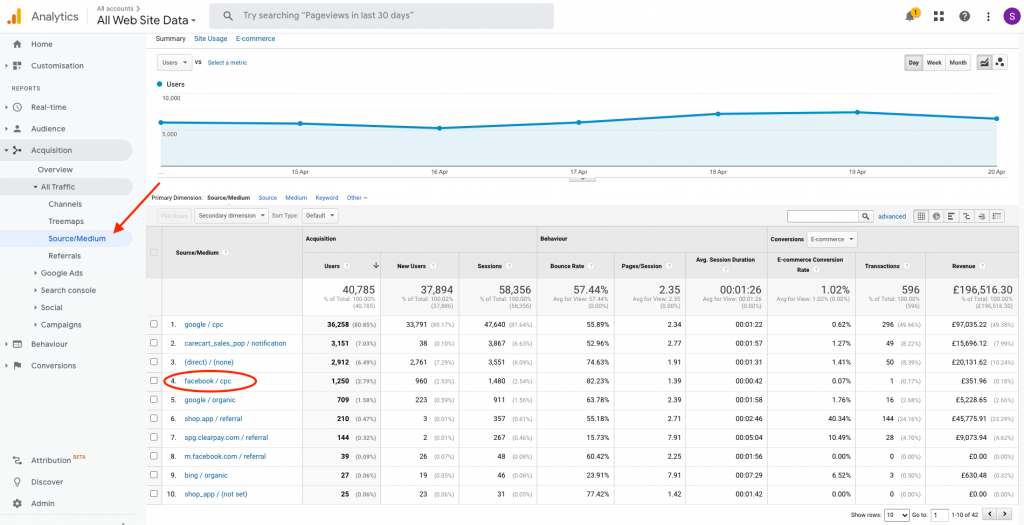Tick checkbox for shop.app / referral row
This screenshot has width=1024, height=525.
pyautogui.click(x=153, y=418)
